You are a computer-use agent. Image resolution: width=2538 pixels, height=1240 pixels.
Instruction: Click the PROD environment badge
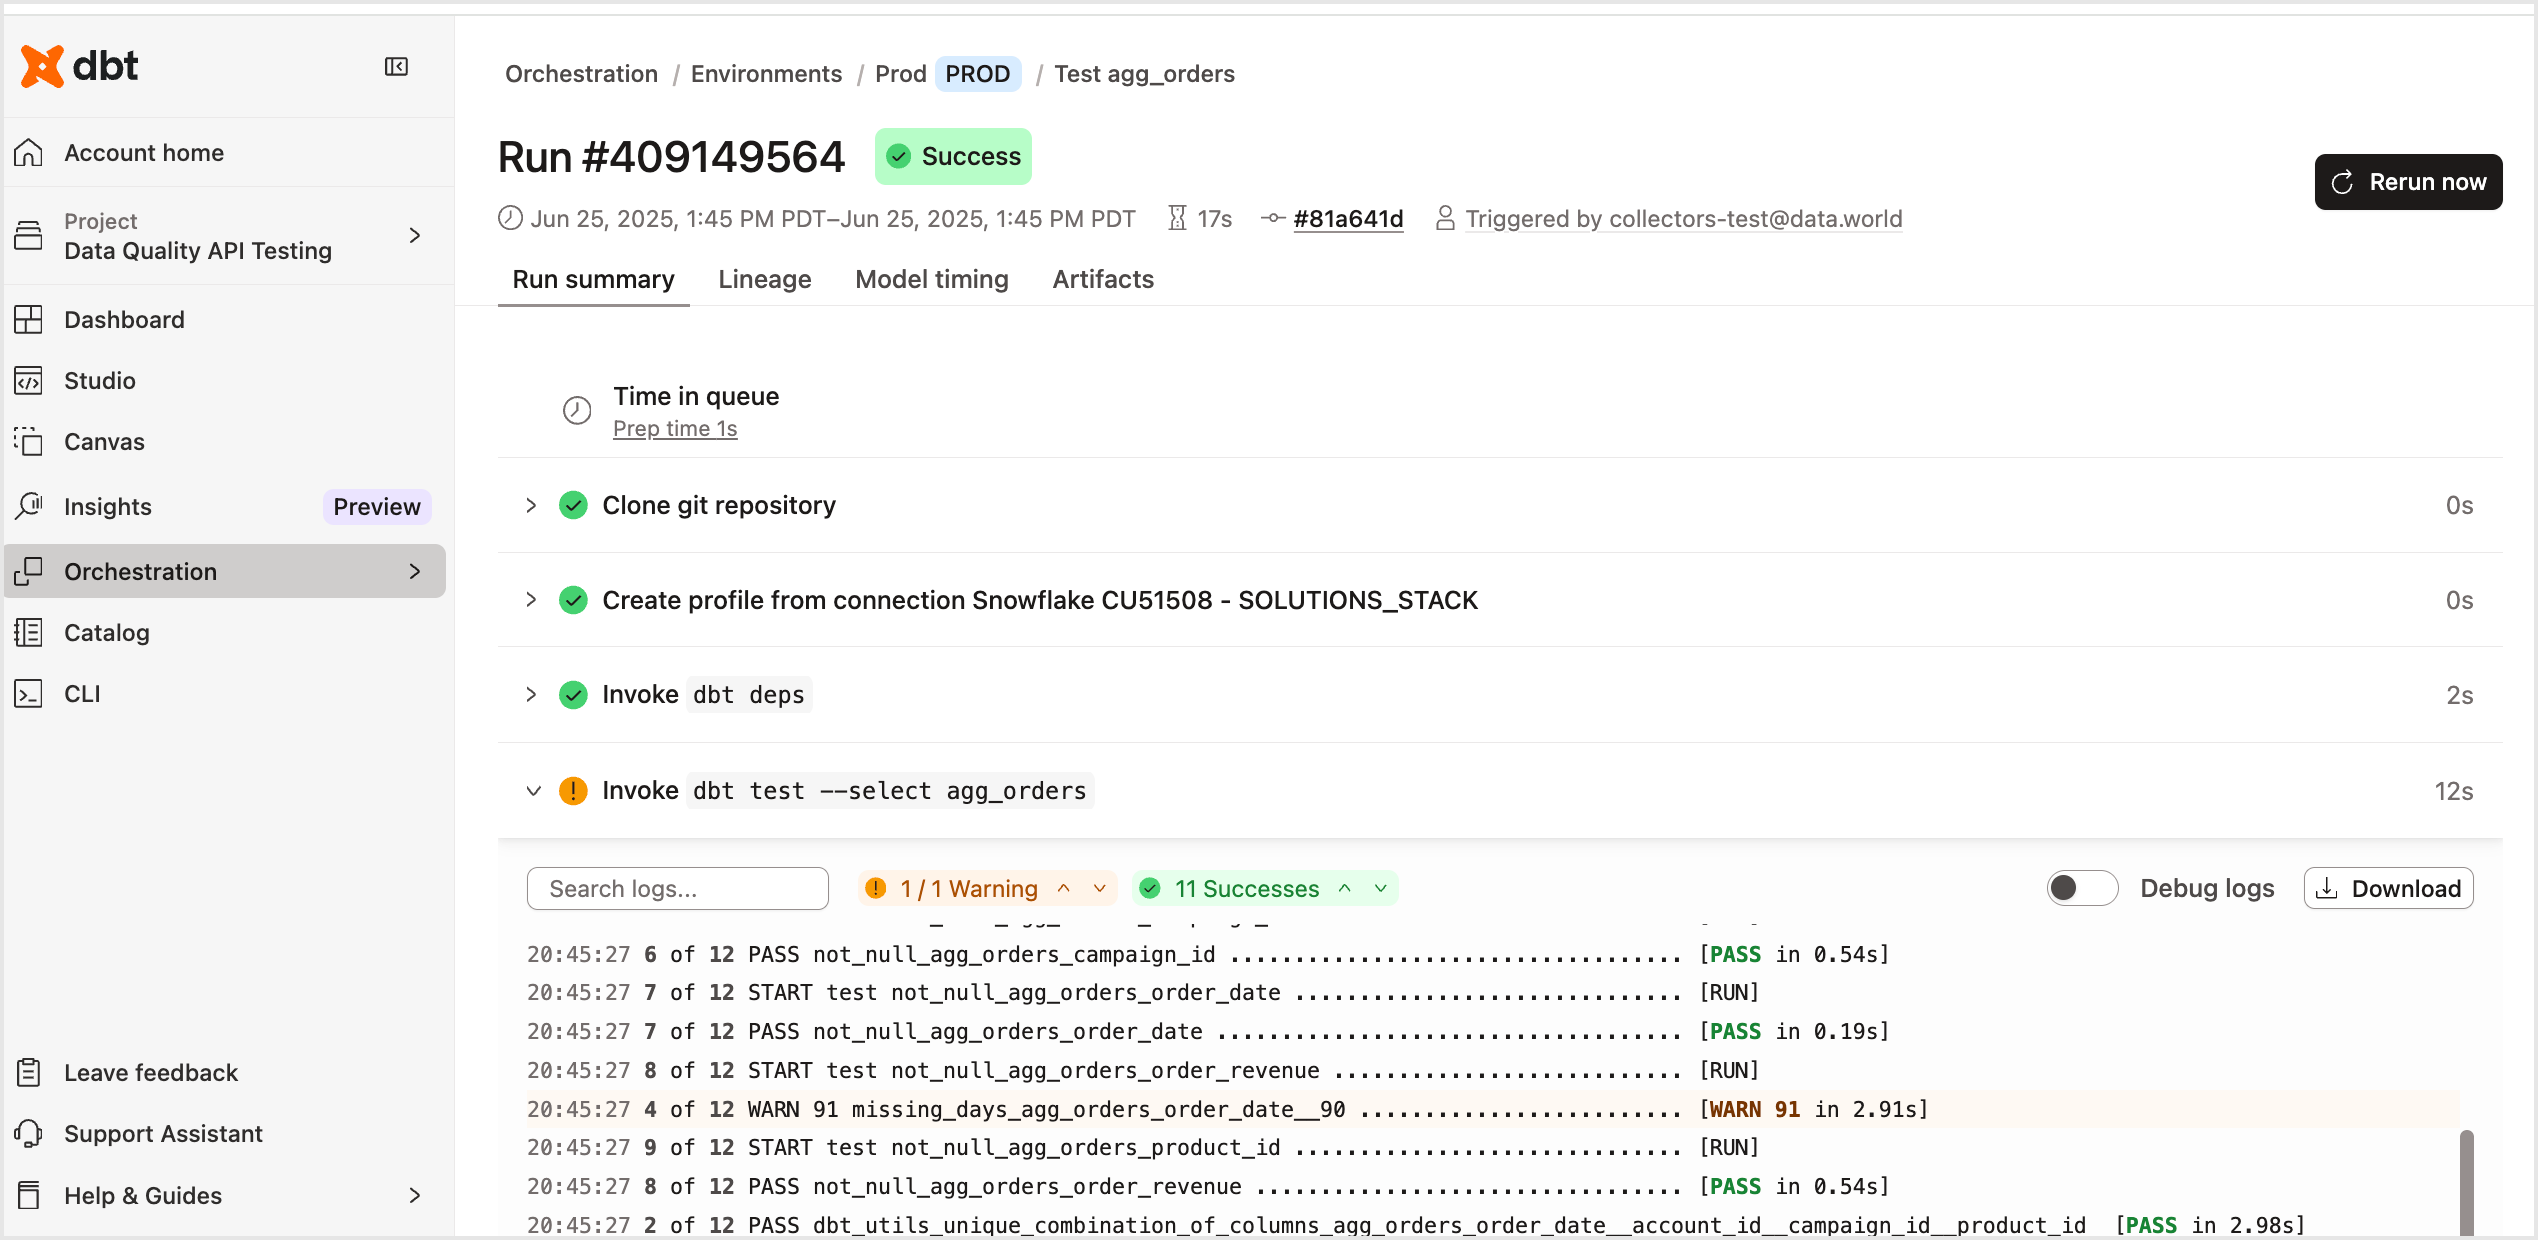[x=977, y=74]
